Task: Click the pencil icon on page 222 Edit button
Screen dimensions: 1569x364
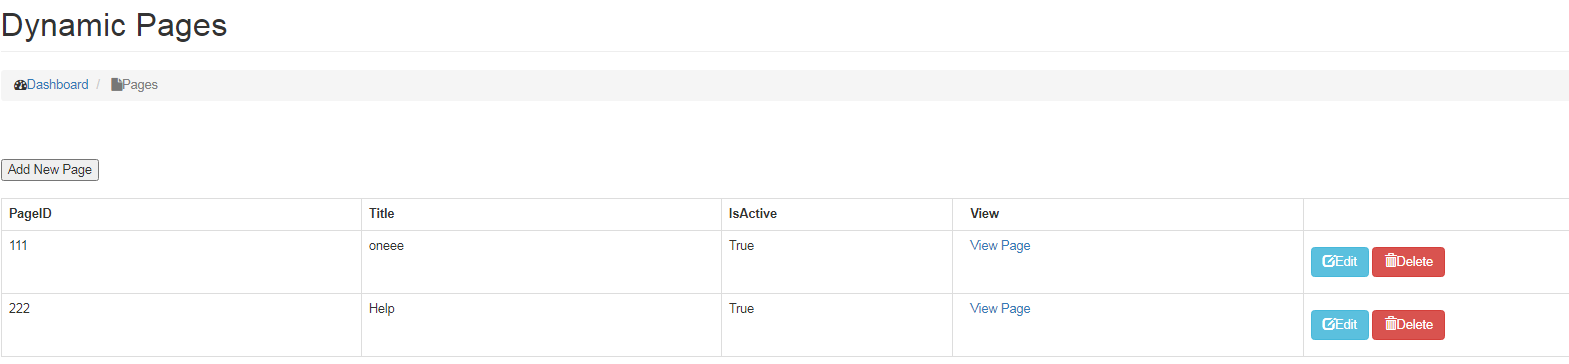Action: coord(1329,324)
